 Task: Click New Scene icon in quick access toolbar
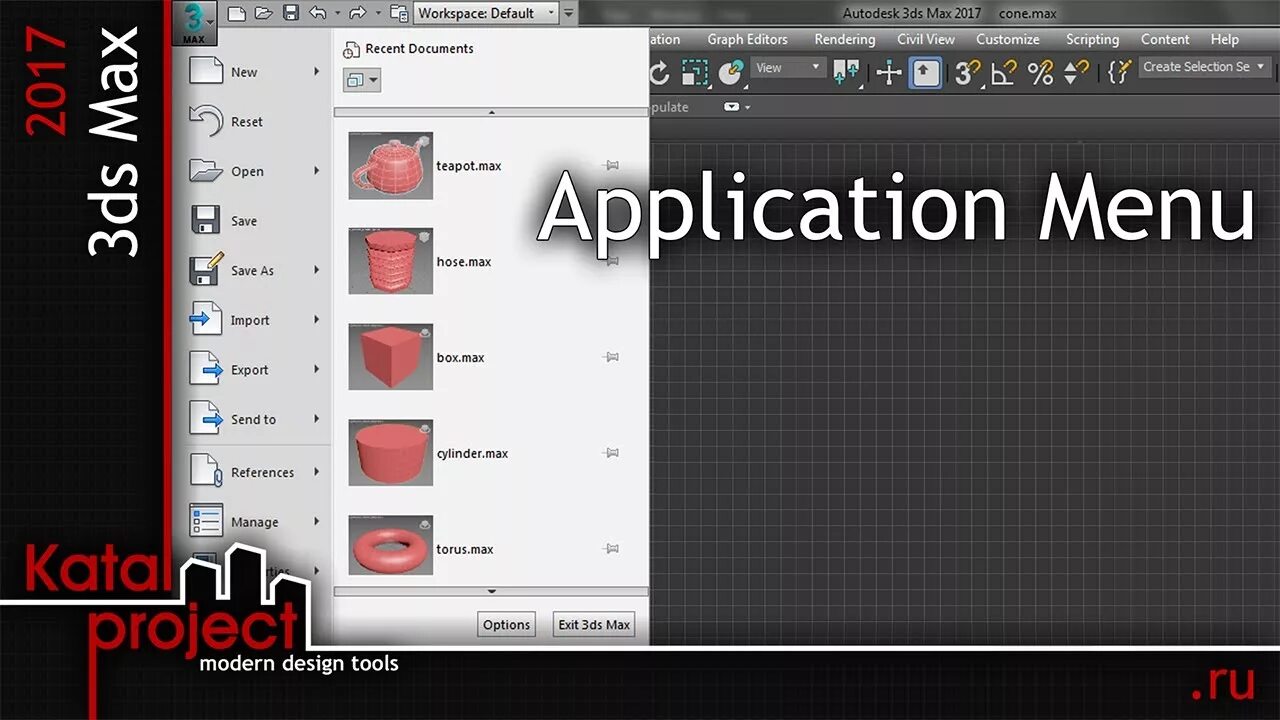click(x=236, y=13)
